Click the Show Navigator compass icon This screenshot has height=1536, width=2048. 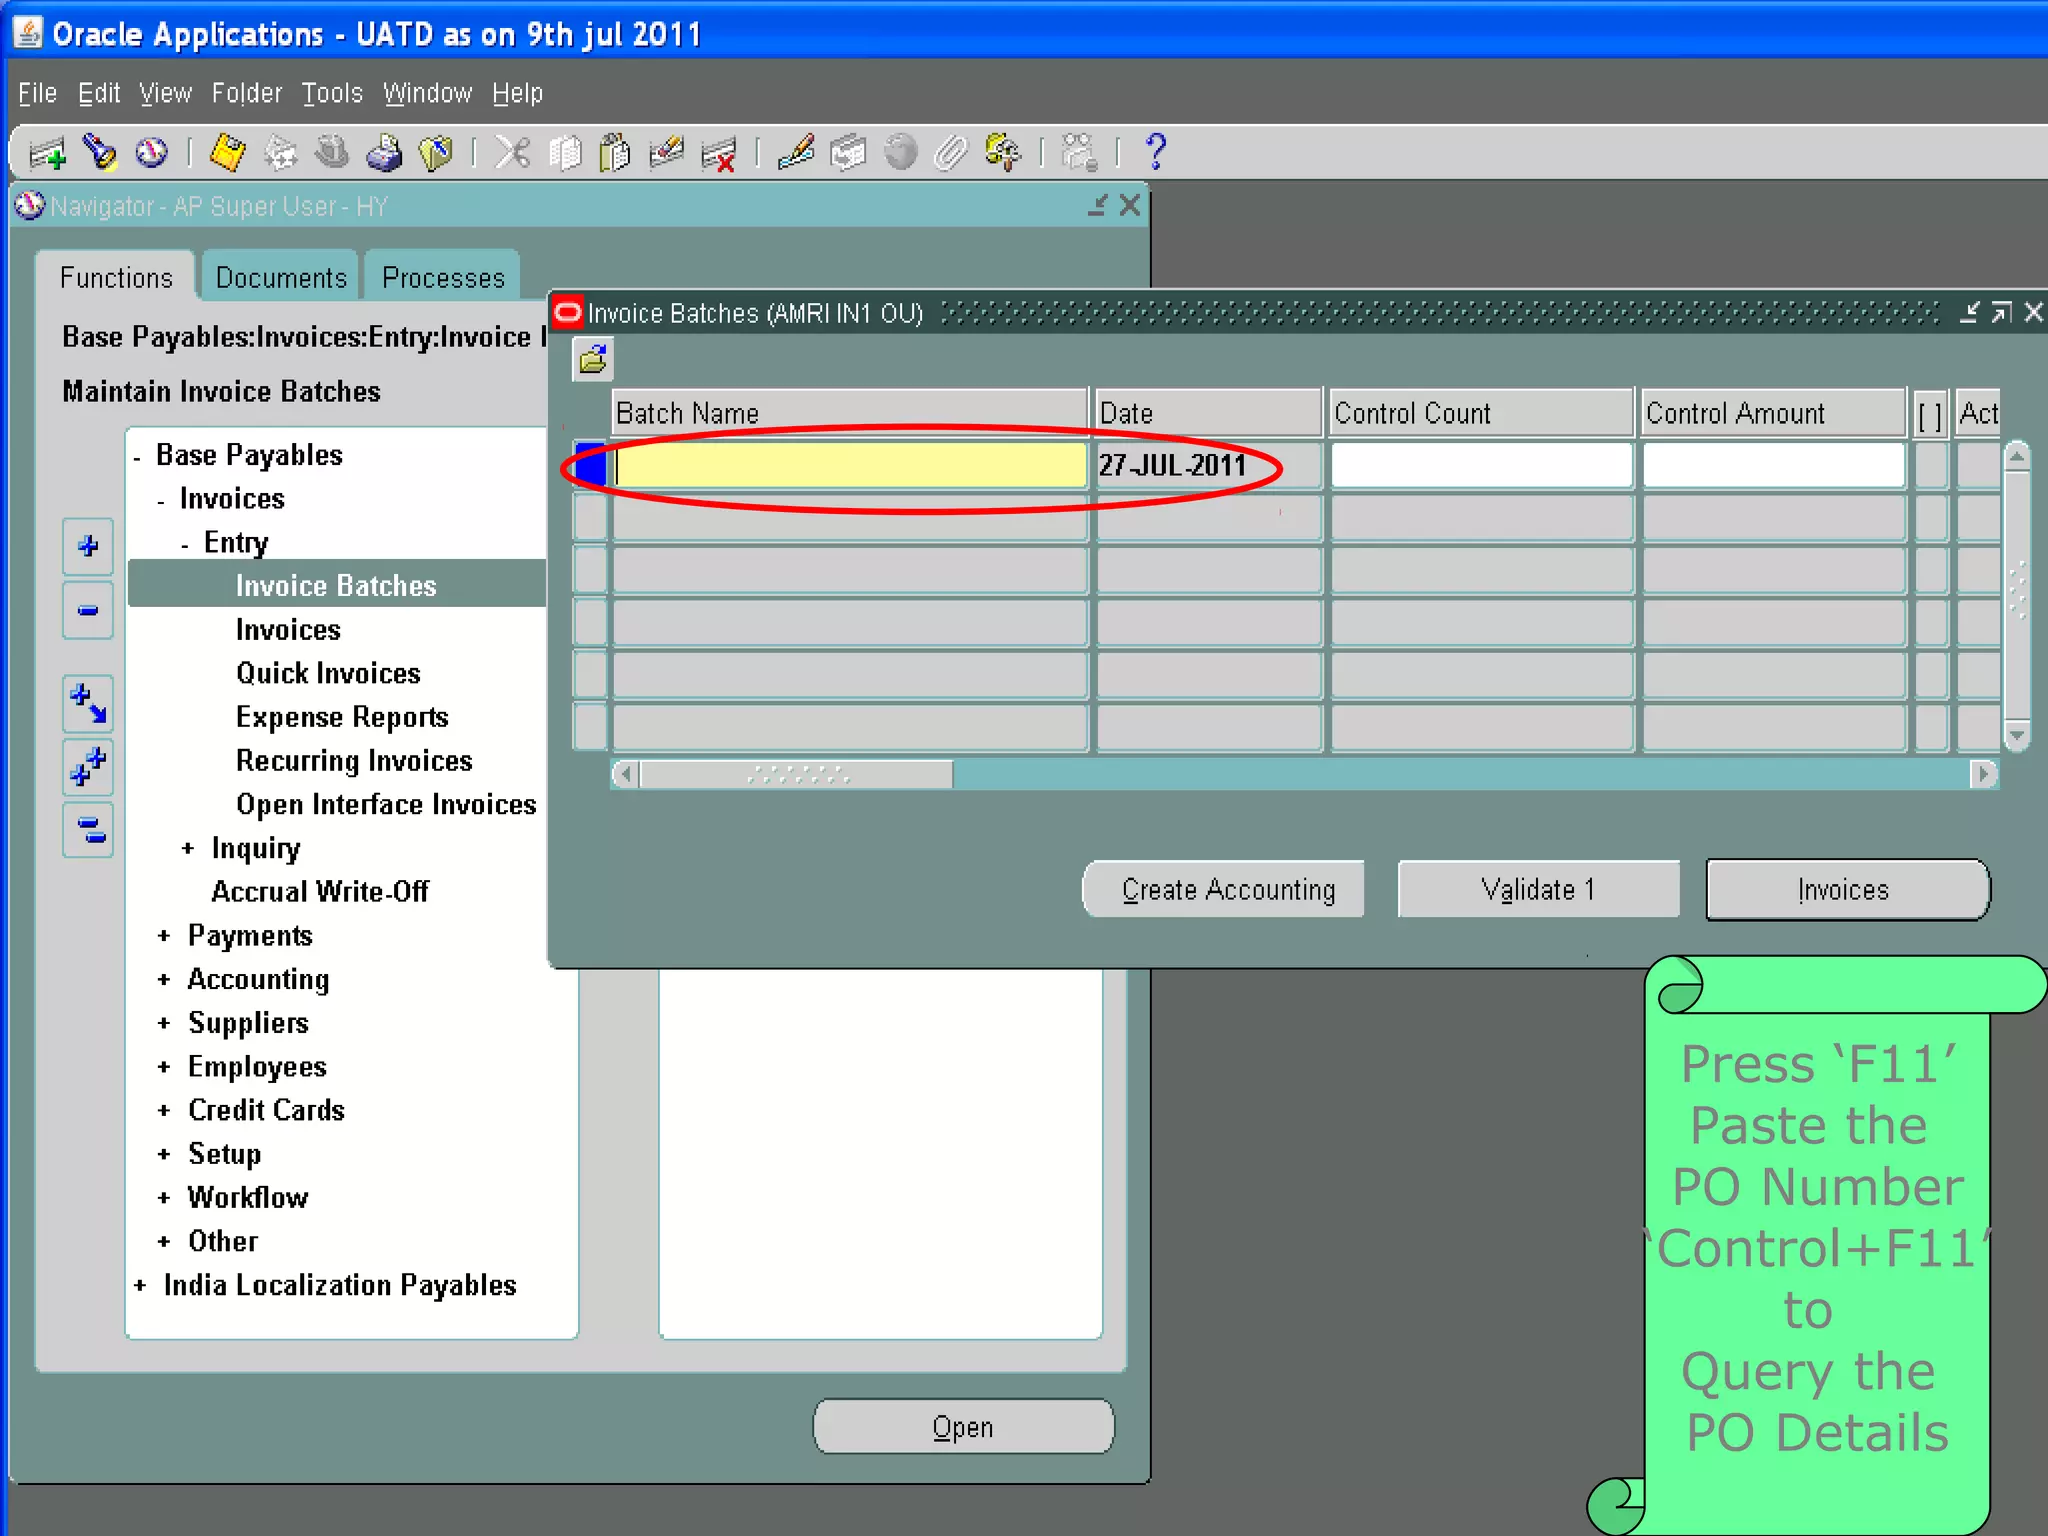coord(152,153)
